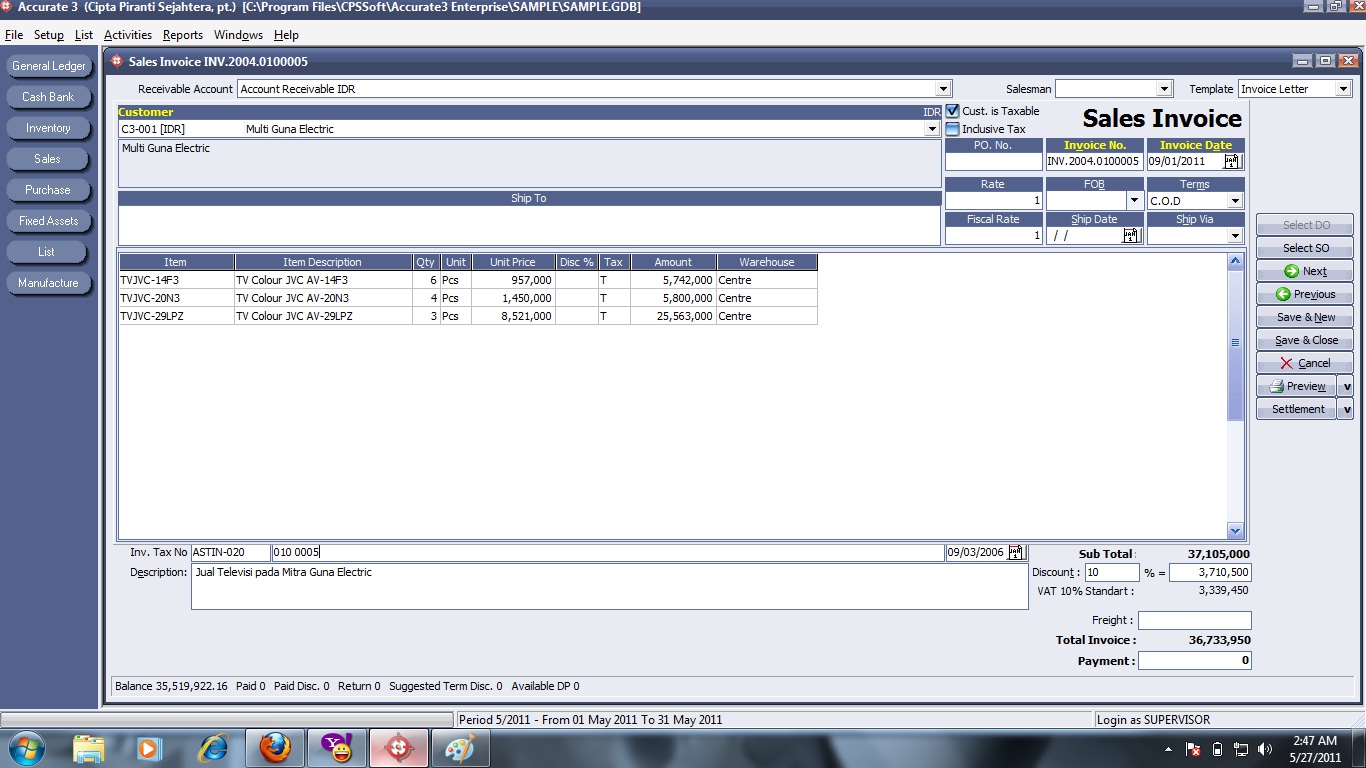Screen dimensions: 1366x768
Task: Check the battery status tray icon
Action: (x=1217, y=749)
